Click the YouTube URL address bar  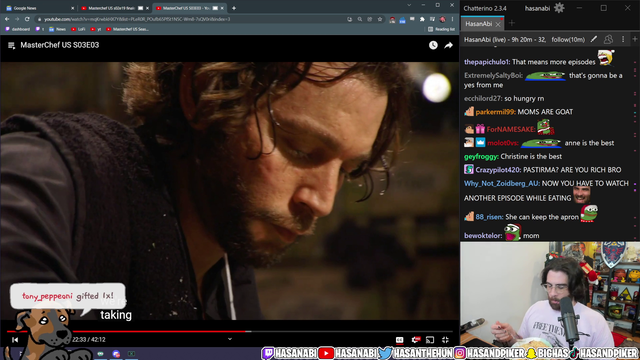(192, 19)
